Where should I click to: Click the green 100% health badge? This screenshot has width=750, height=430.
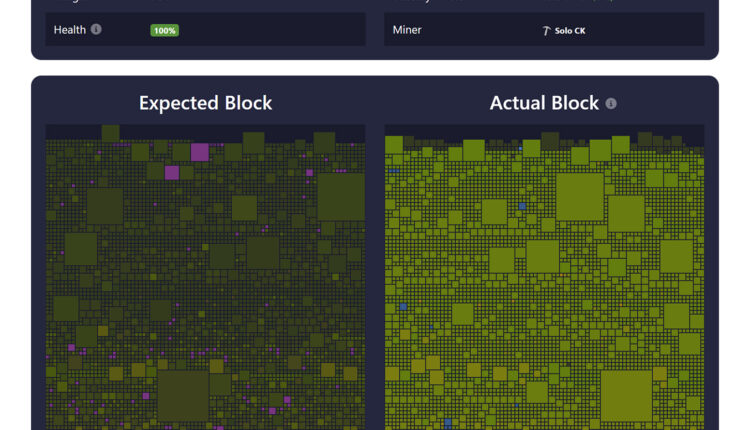[164, 31]
